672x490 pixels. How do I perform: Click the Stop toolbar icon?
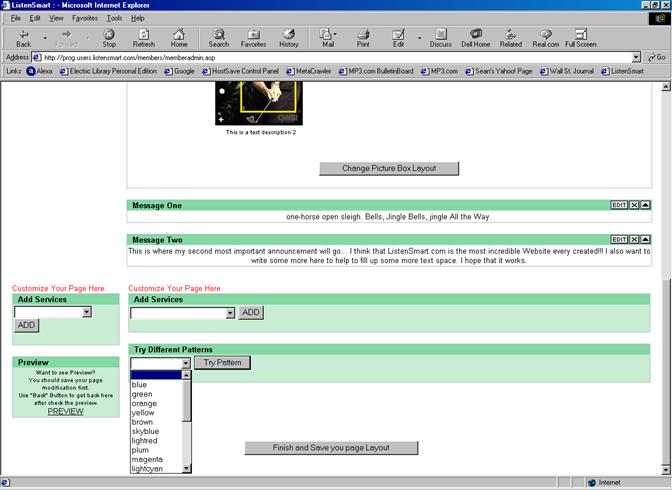(109, 38)
